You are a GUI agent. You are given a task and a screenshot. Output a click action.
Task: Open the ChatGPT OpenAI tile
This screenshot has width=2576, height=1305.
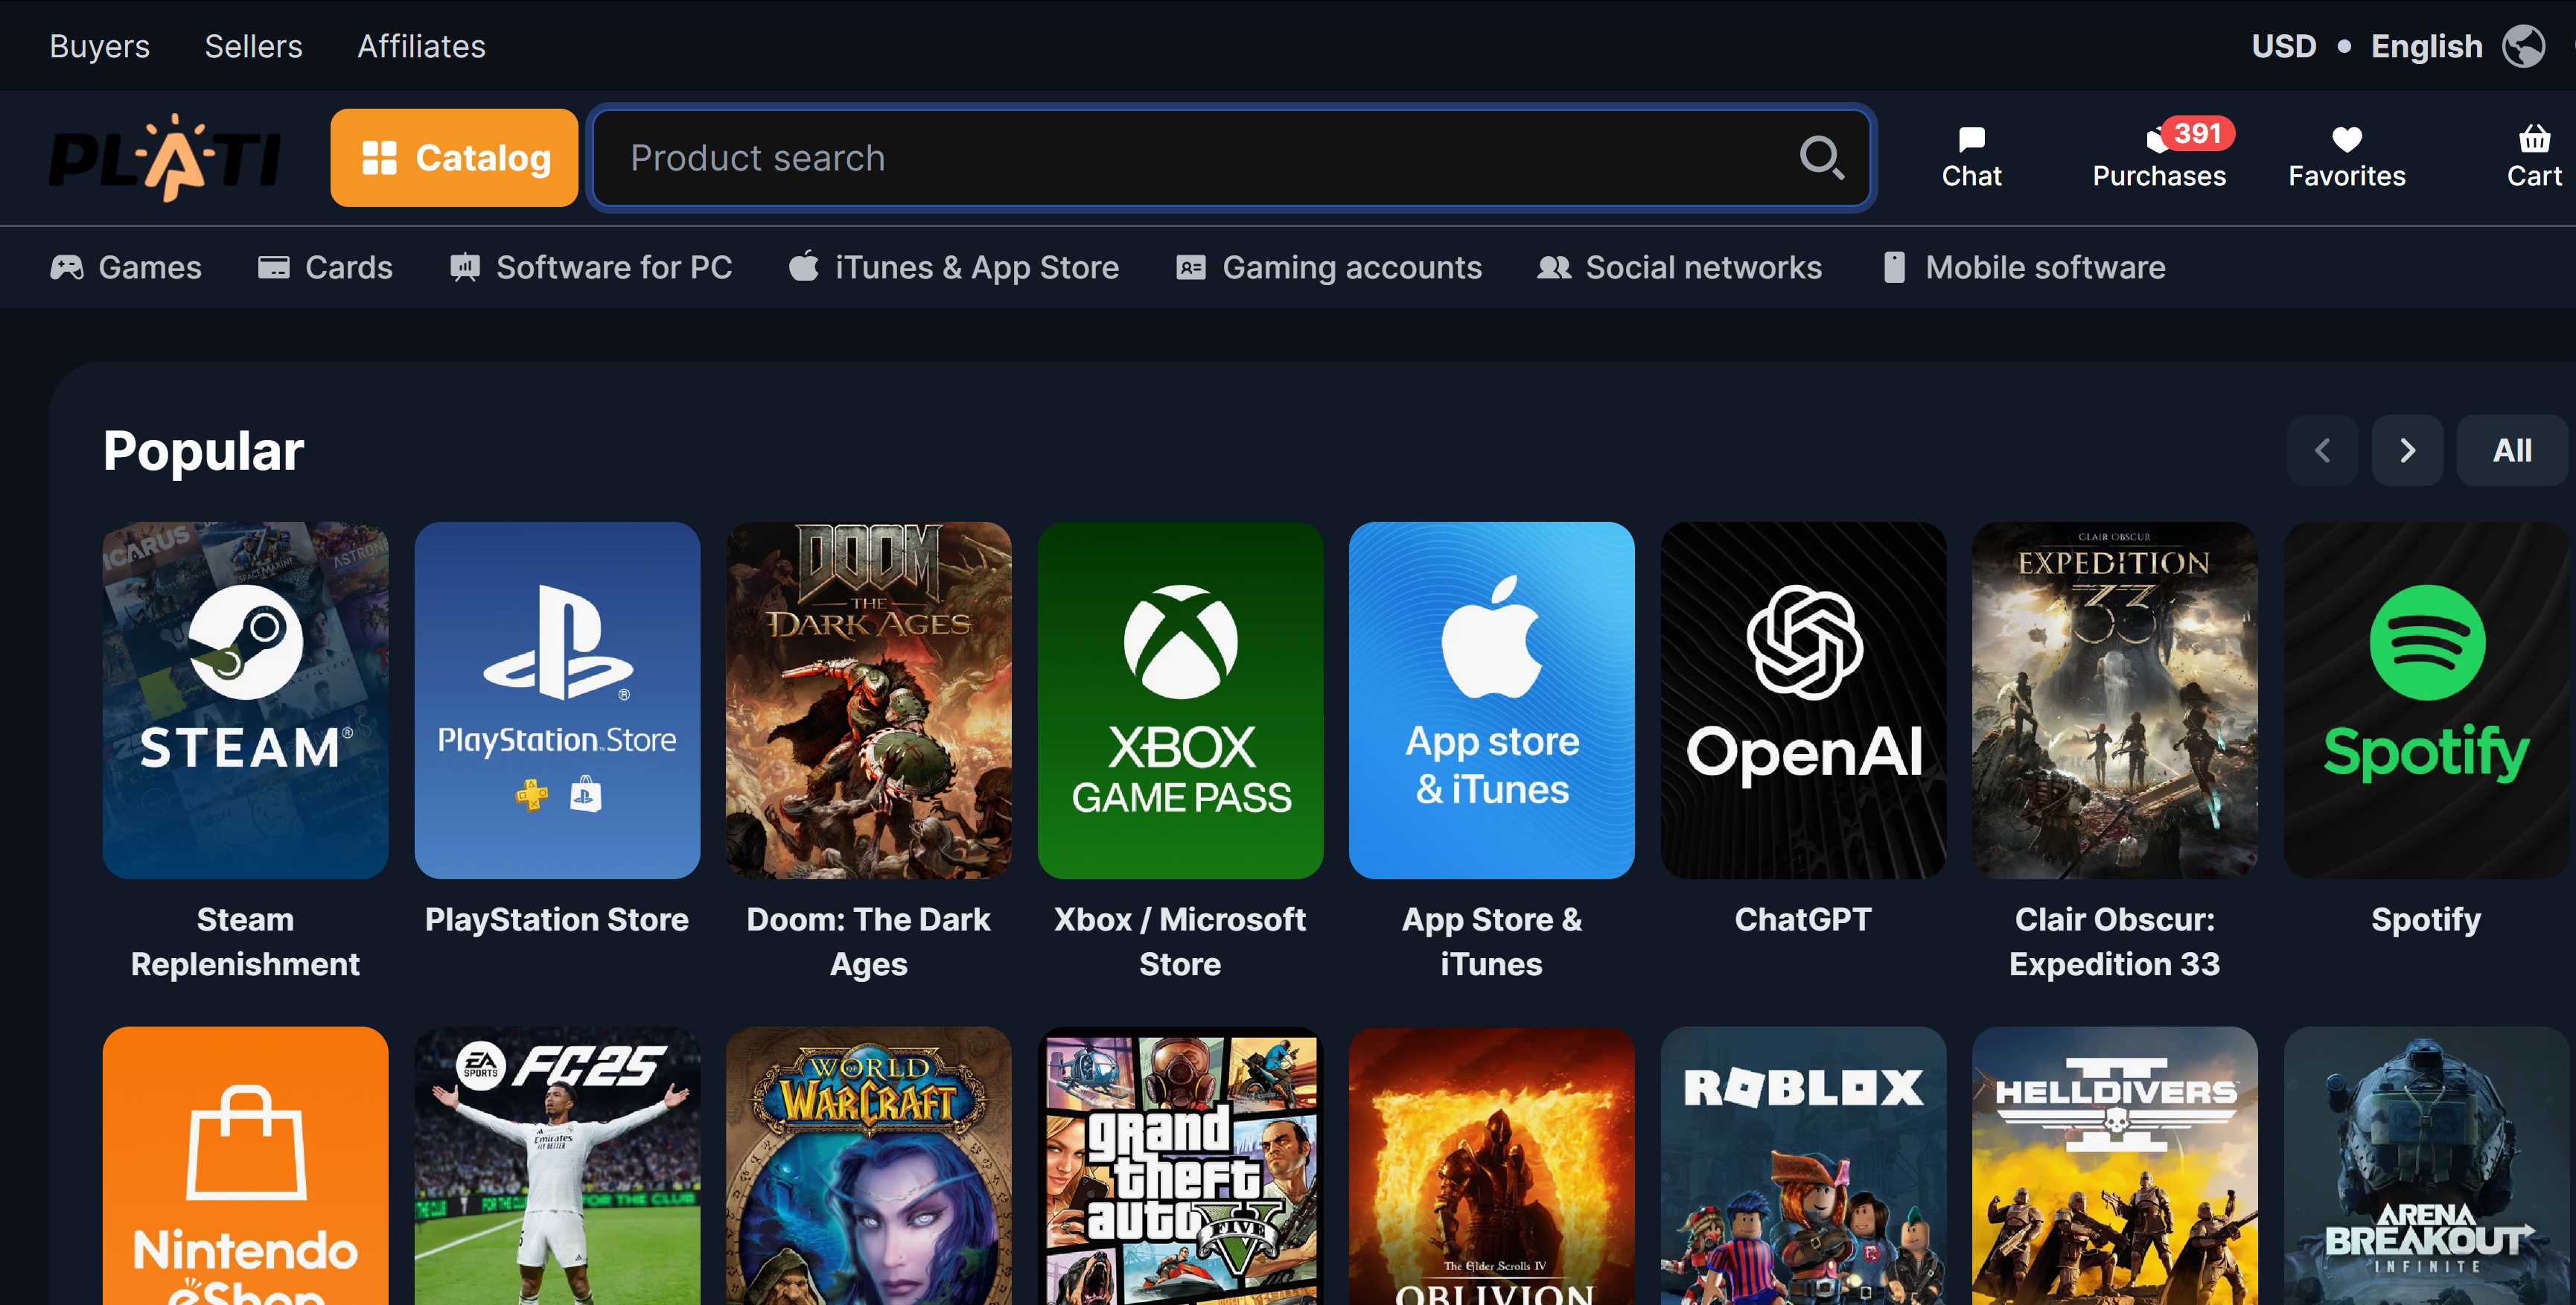[1802, 700]
